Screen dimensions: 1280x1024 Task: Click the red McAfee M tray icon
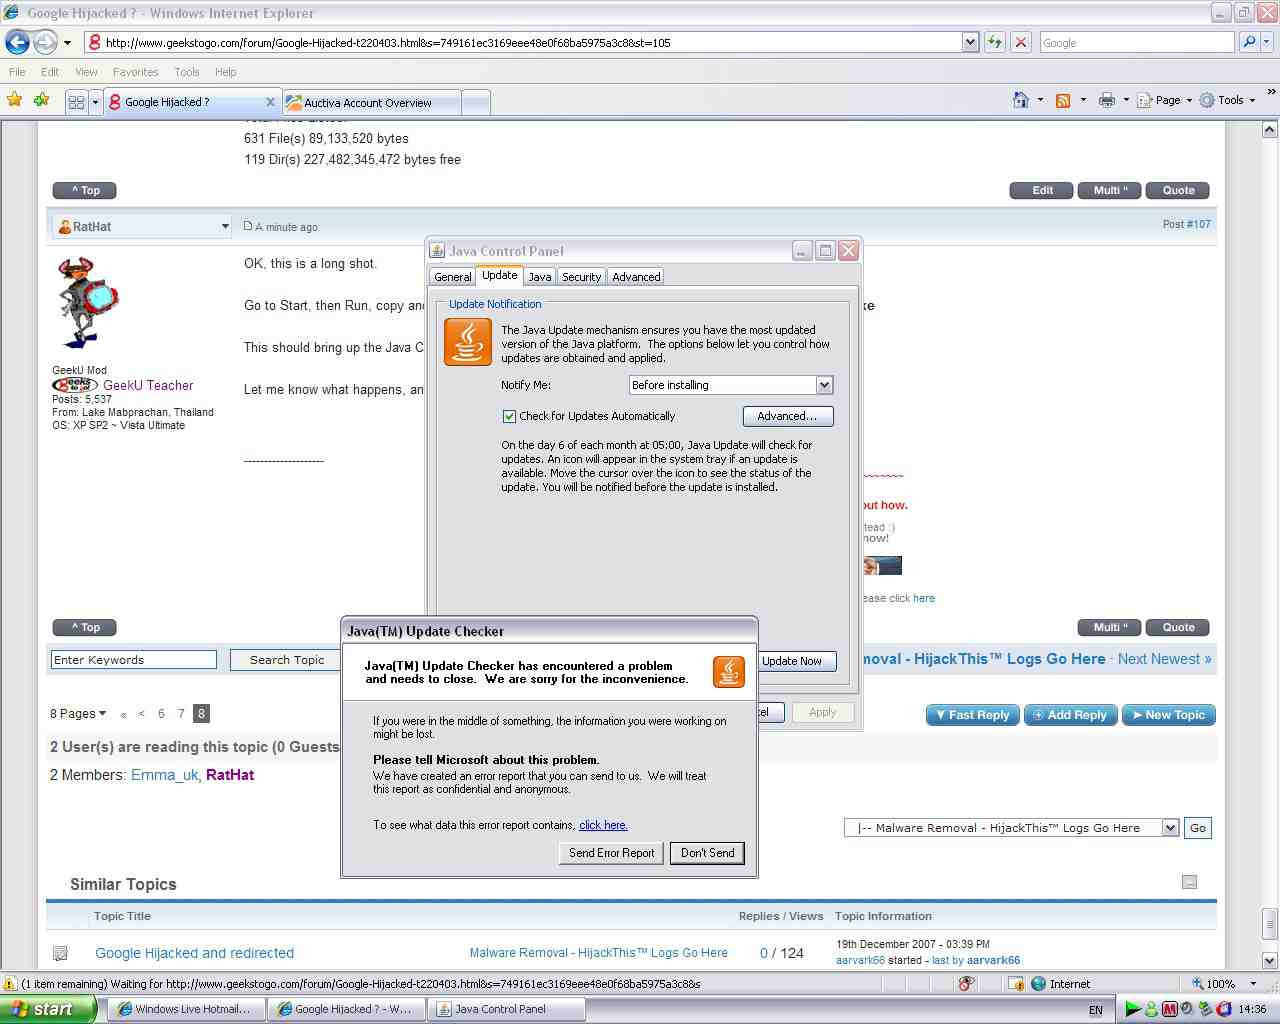point(1169,1009)
